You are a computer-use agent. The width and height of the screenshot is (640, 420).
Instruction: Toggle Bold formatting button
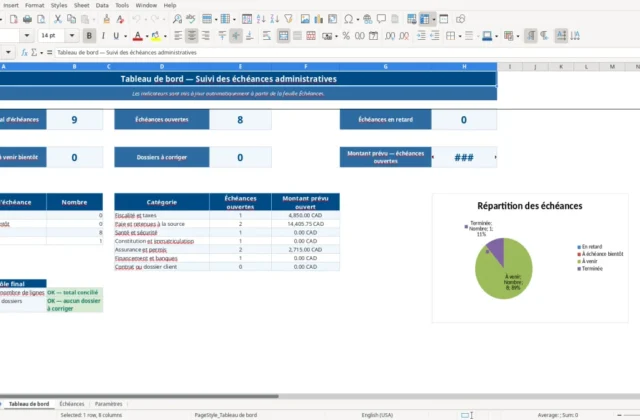click(x=89, y=36)
